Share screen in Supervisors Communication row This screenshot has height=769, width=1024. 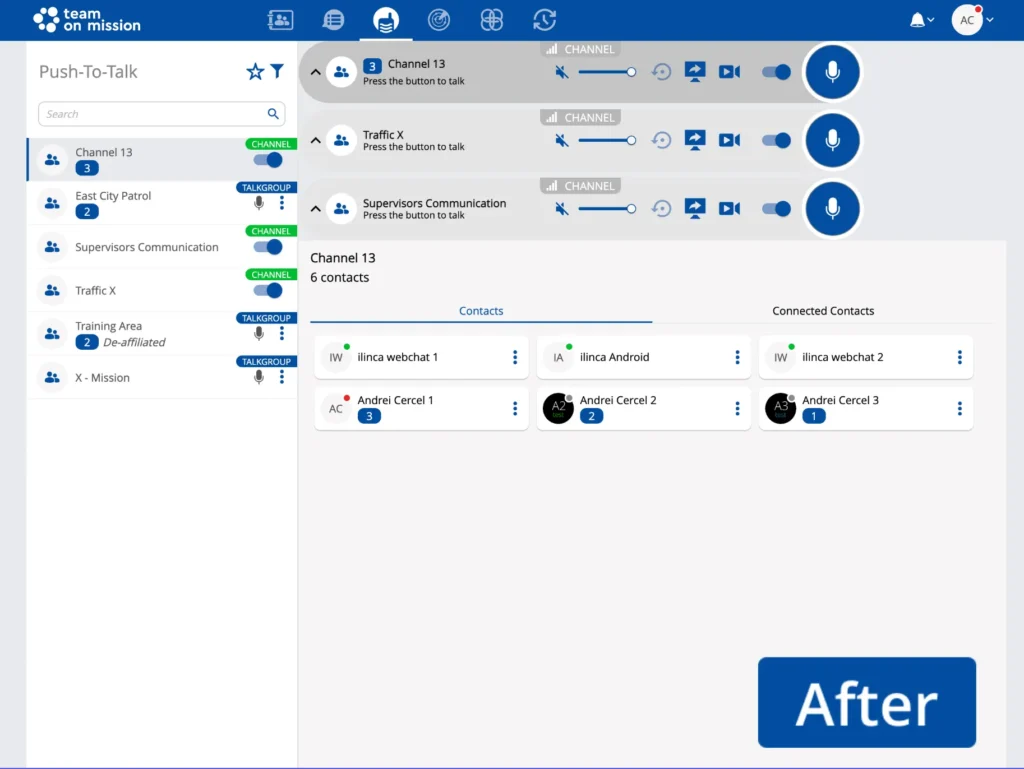click(695, 208)
